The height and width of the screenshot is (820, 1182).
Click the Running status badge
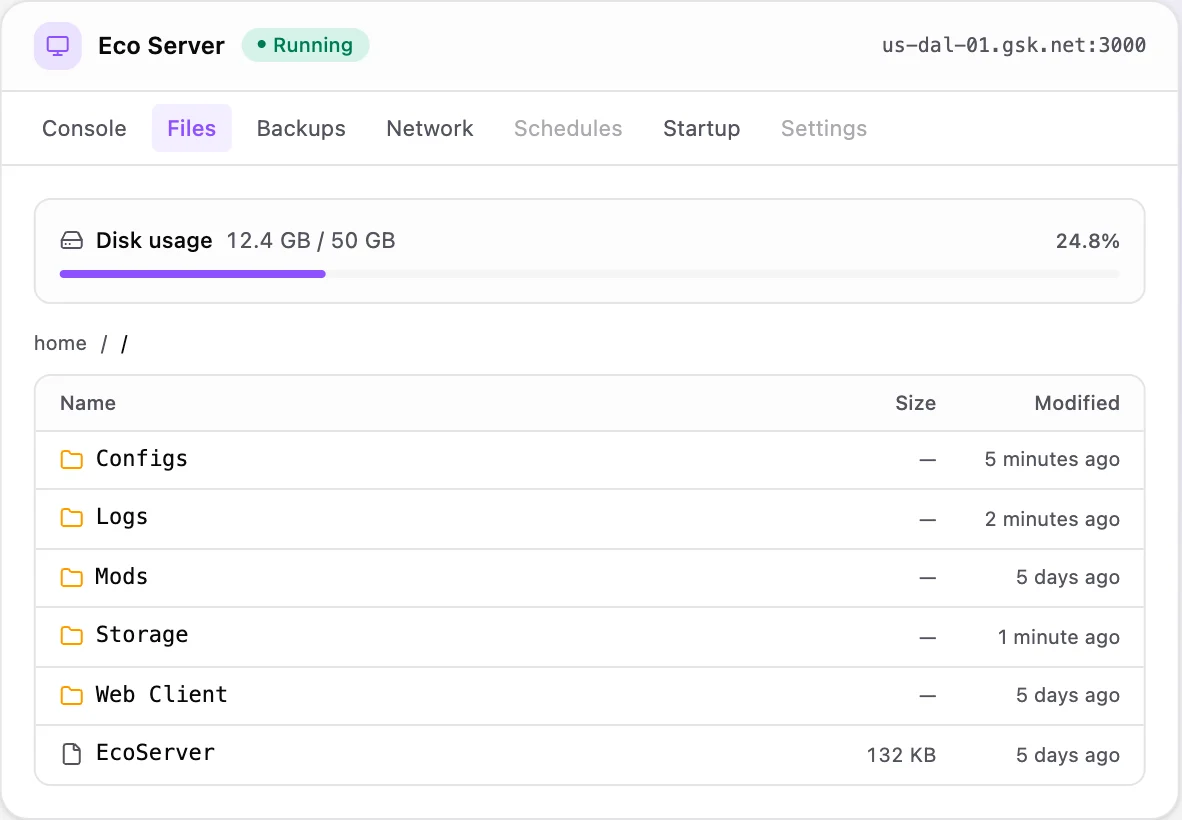point(305,45)
